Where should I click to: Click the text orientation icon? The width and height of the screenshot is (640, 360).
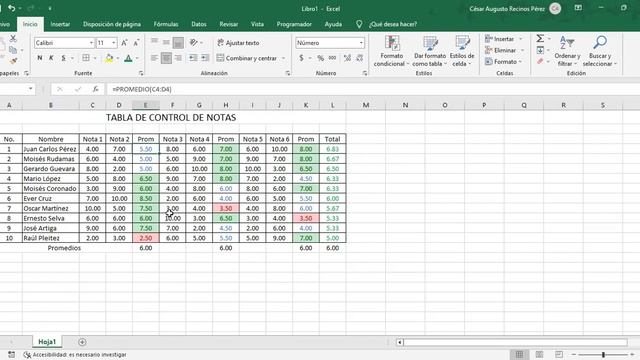(x=193, y=42)
